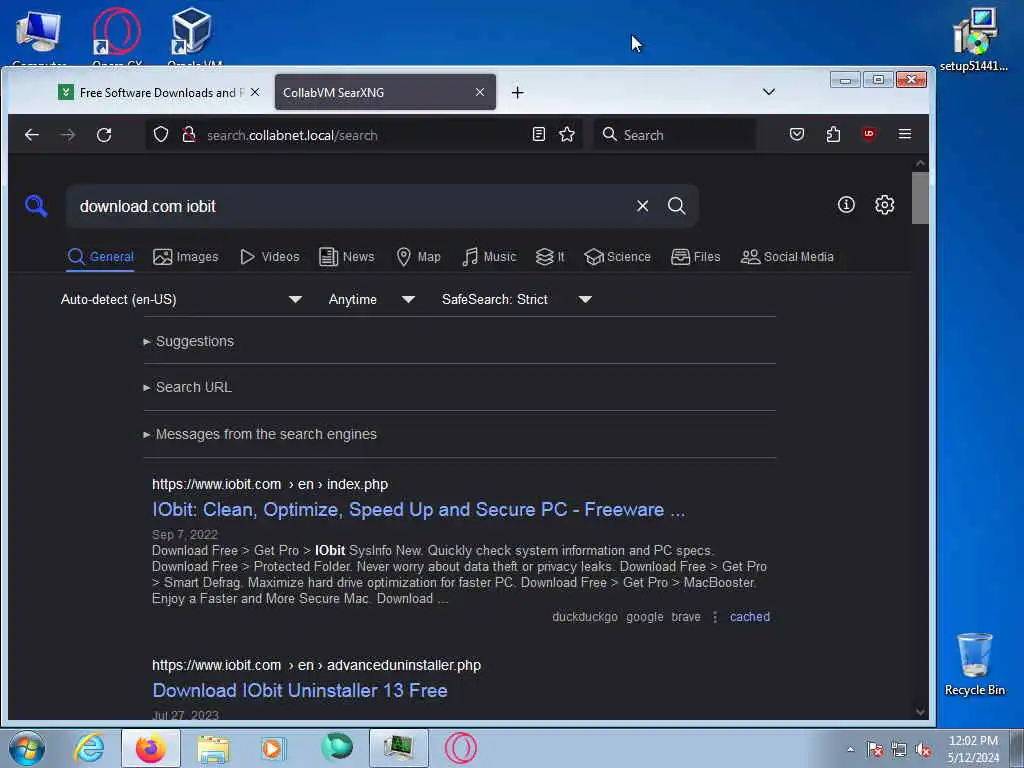
Task: Reload the current page
Action: 104,135
